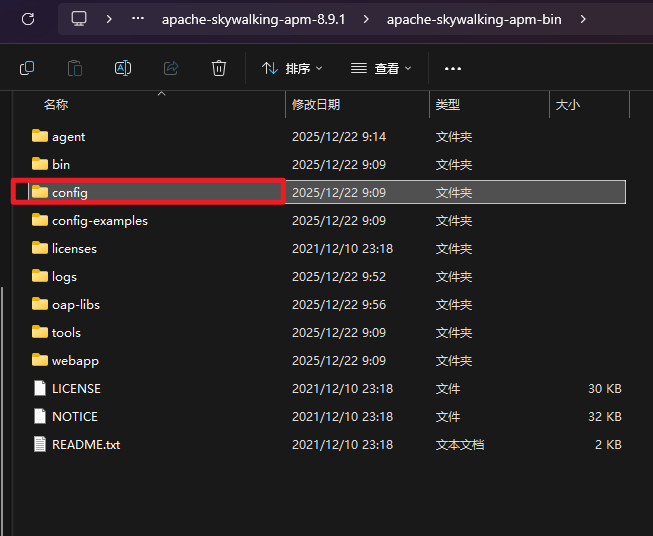653x536 pixels.
Task: Click the Copy icon in toolbar
Action: [27, 68]
